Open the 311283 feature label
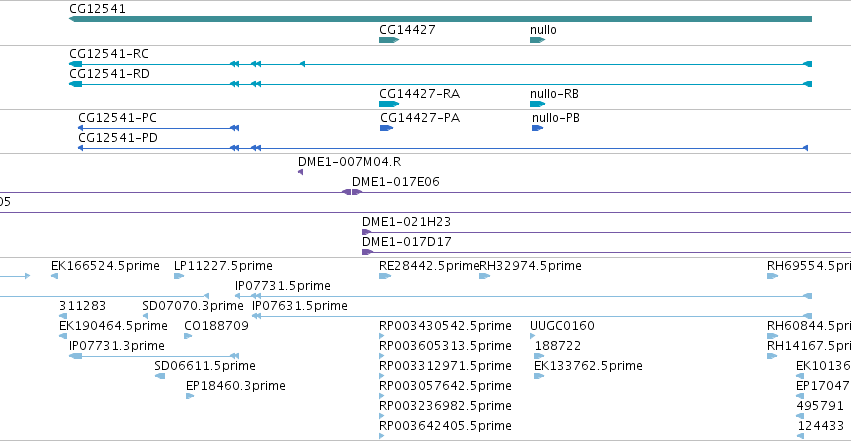 tap(82, 306)
